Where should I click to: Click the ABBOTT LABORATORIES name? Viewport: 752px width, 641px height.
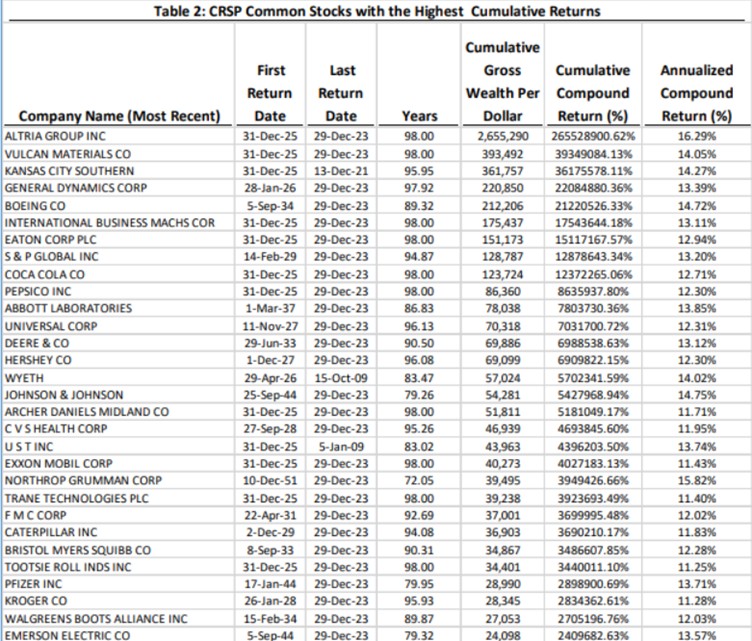[68, 308]
